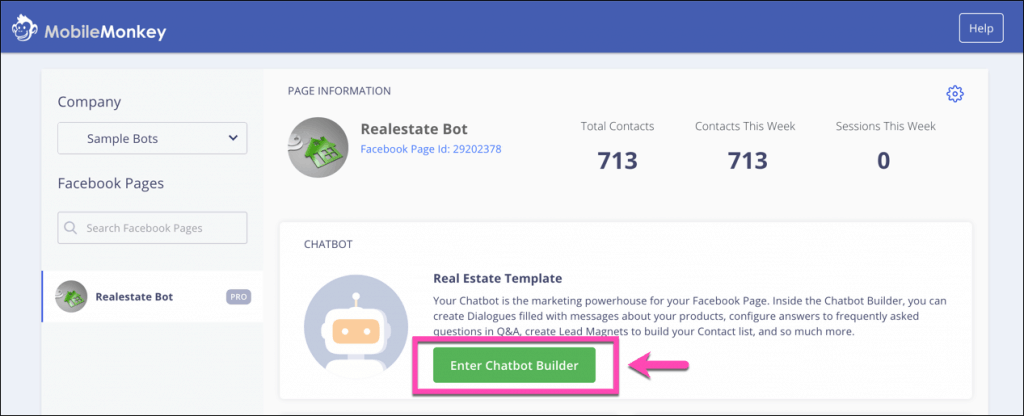Image resolution: width=1024 pixels, height=416 pixels.
Task: Expand the Sample Bots company dropdown
Action: (152, 138)
